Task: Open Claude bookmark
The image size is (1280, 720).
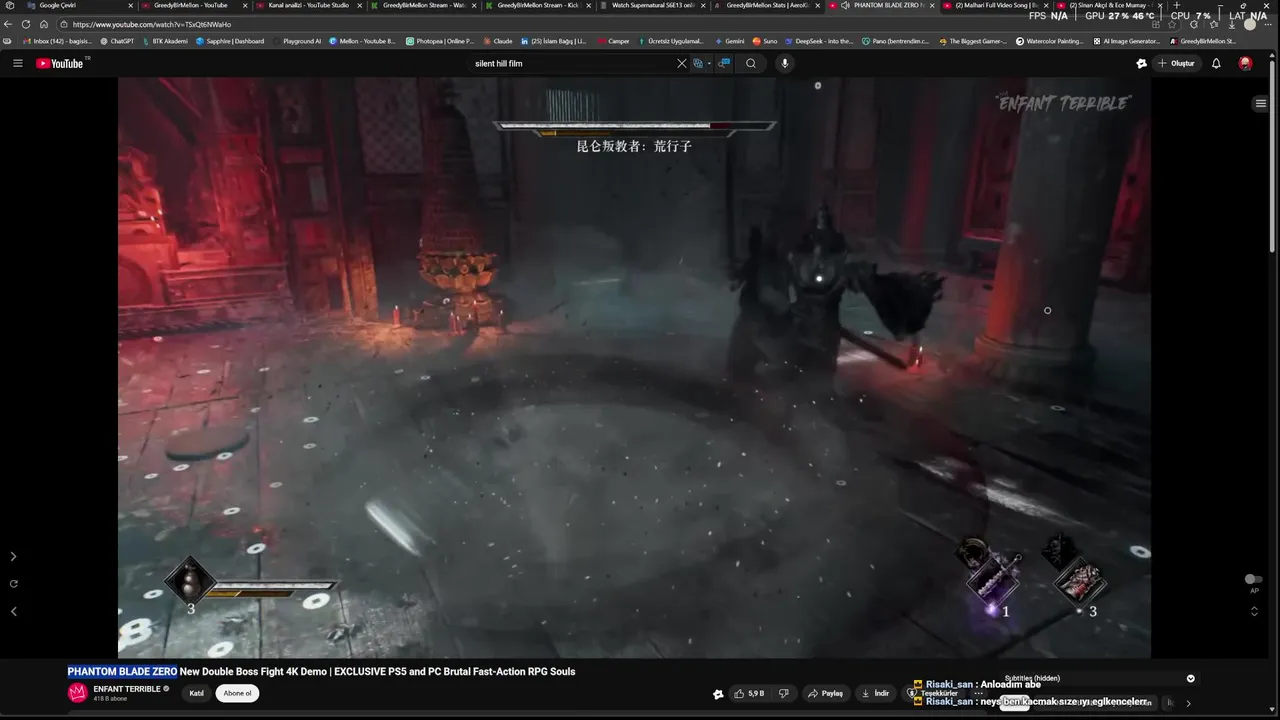Action: point(498,41)
